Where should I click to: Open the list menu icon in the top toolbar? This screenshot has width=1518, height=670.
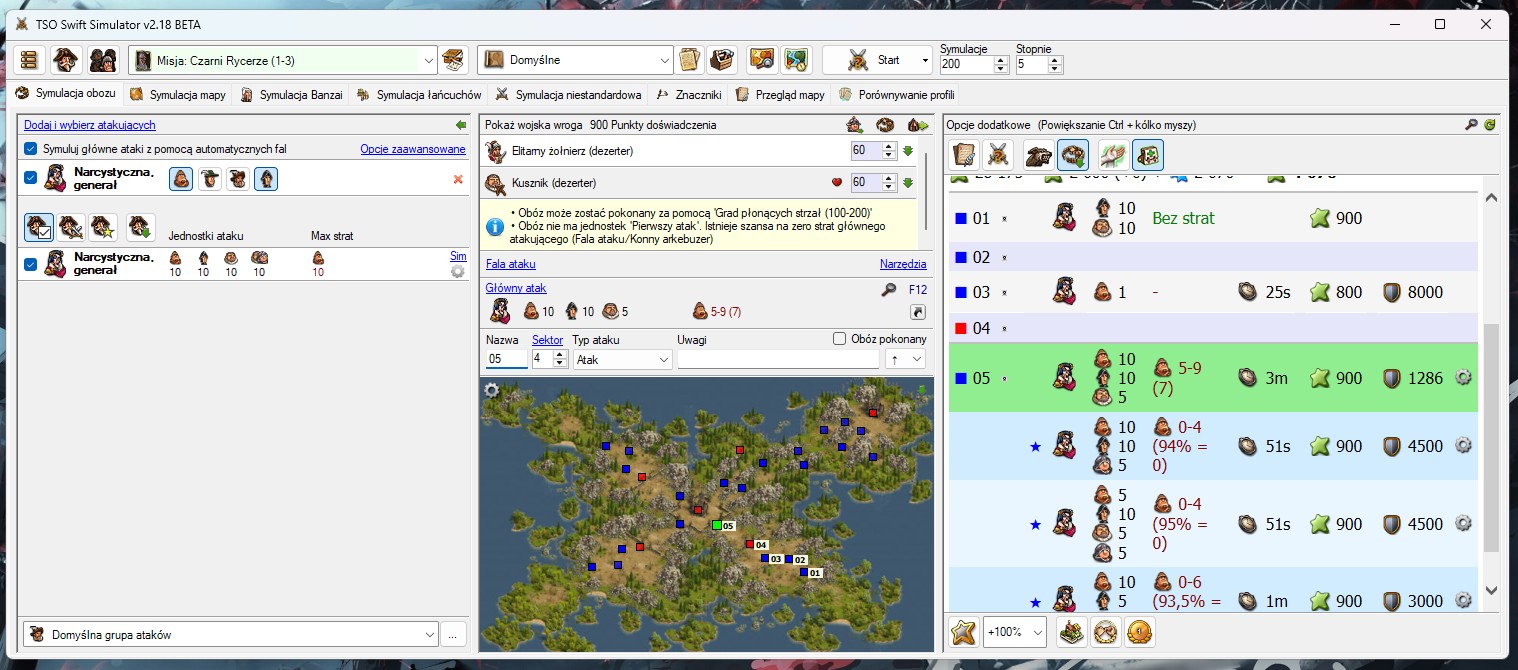[29, 60]
